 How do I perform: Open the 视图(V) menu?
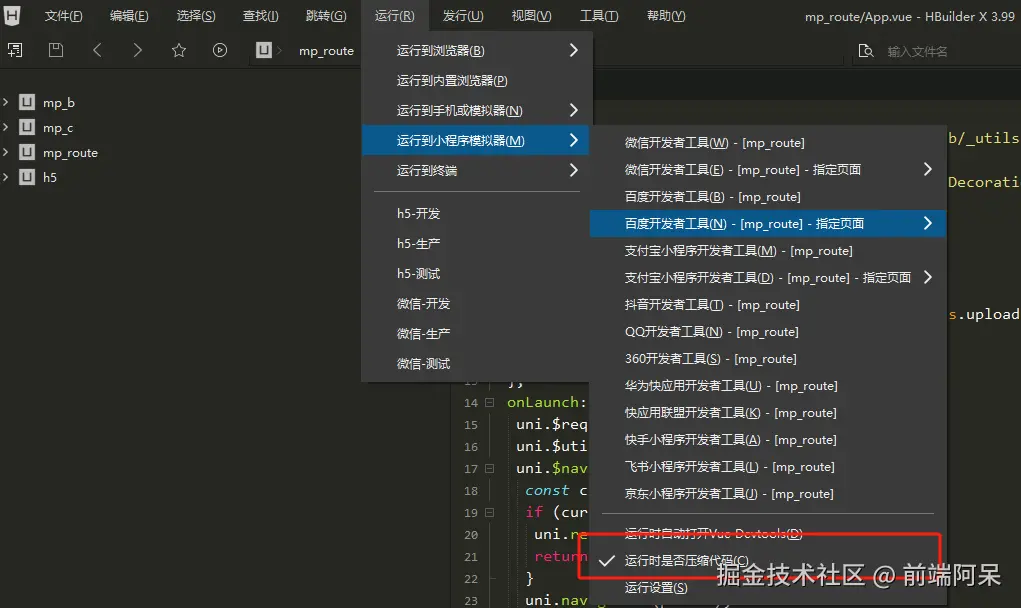point(531,16)
